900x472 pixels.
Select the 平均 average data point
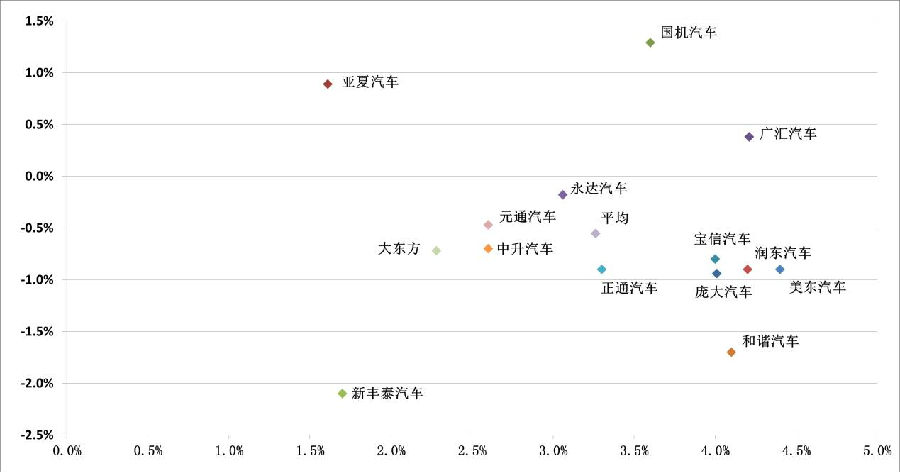point(595,234)
